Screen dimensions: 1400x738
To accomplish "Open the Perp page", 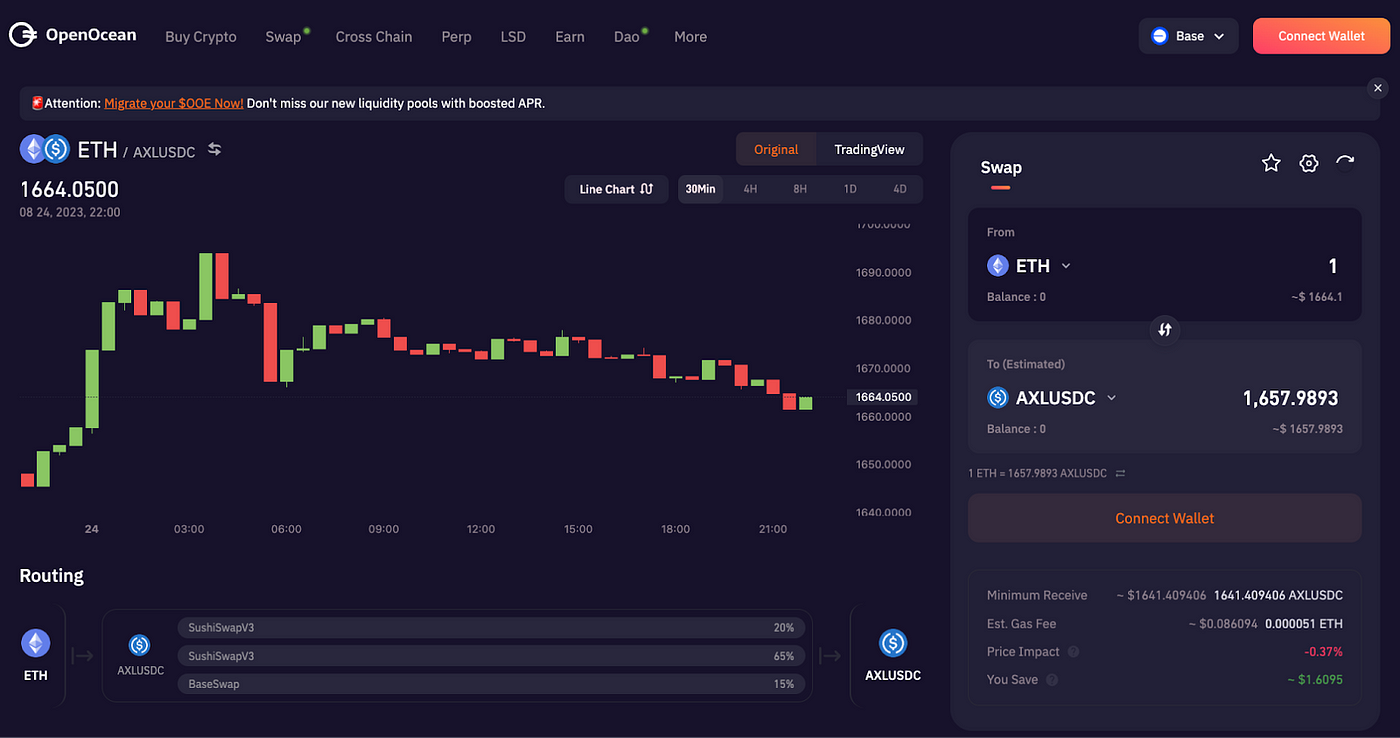I will (456, 36).
